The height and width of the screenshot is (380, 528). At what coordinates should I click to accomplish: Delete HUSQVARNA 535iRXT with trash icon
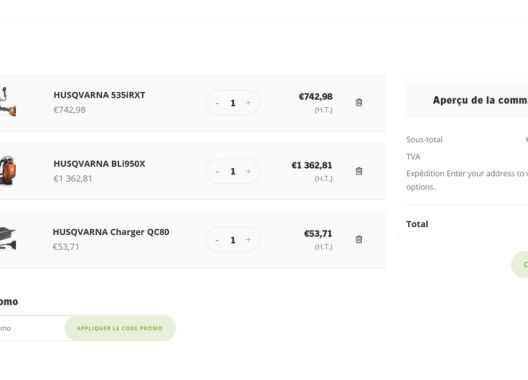(359, 102)
